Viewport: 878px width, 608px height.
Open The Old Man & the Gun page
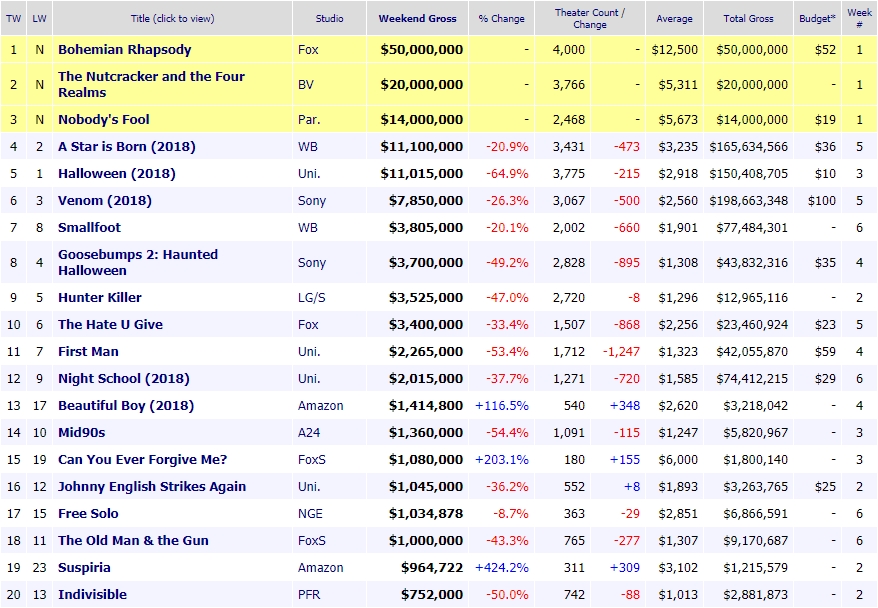pyautogui.click(x=133, y=541)
